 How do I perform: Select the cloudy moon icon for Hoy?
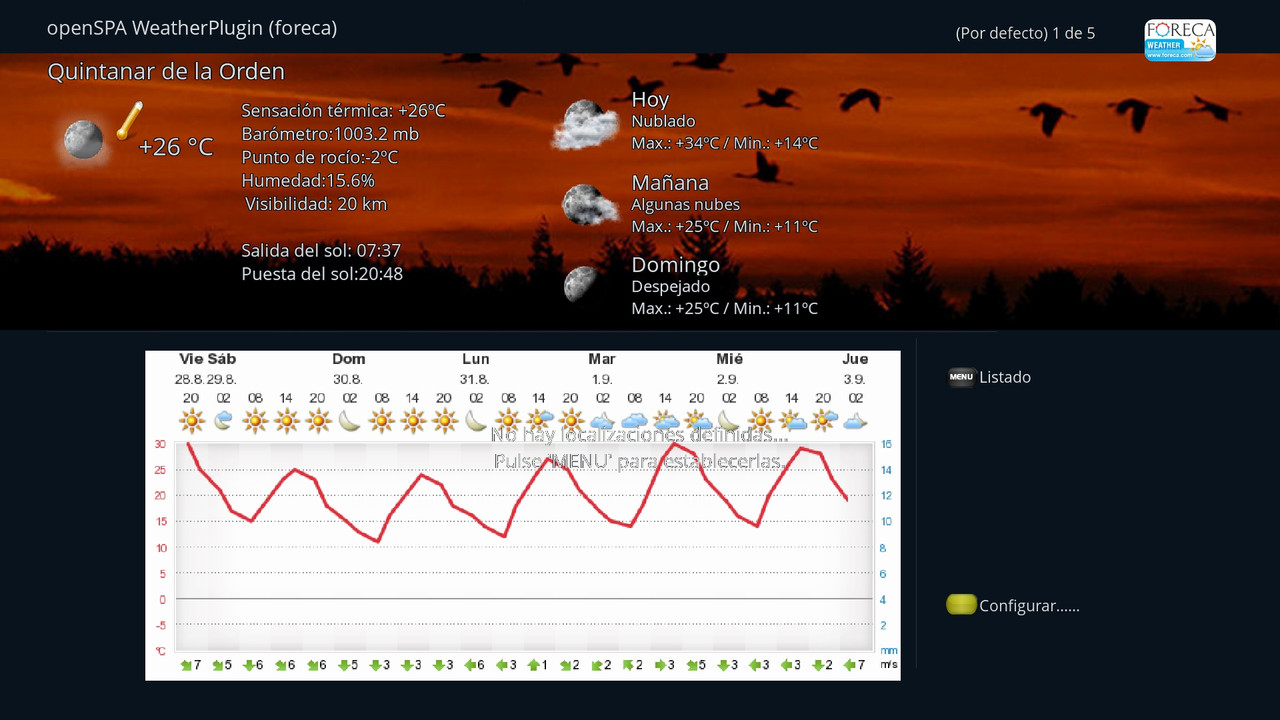click(x=585, y=124)
